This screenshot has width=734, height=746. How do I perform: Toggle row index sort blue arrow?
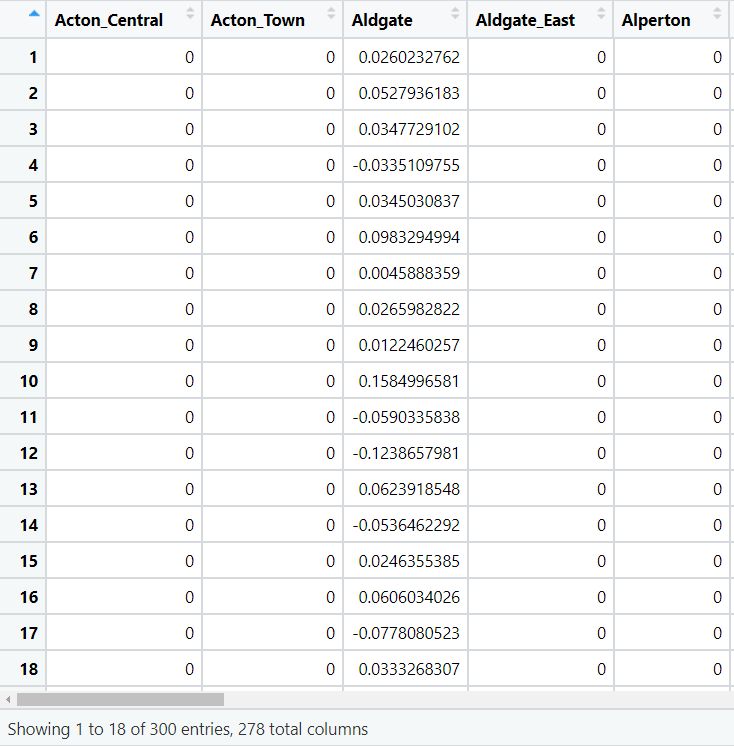click(34, 13)
